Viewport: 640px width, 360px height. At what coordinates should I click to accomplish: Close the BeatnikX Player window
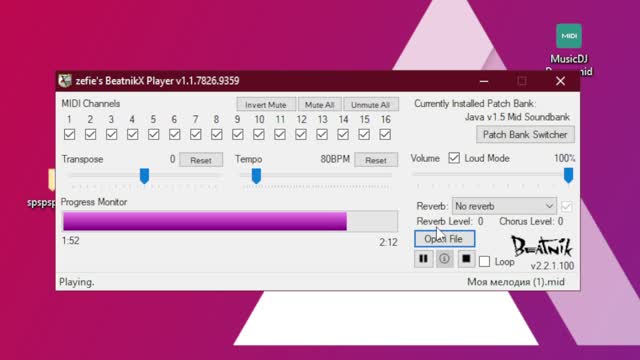tap(560, 81)
